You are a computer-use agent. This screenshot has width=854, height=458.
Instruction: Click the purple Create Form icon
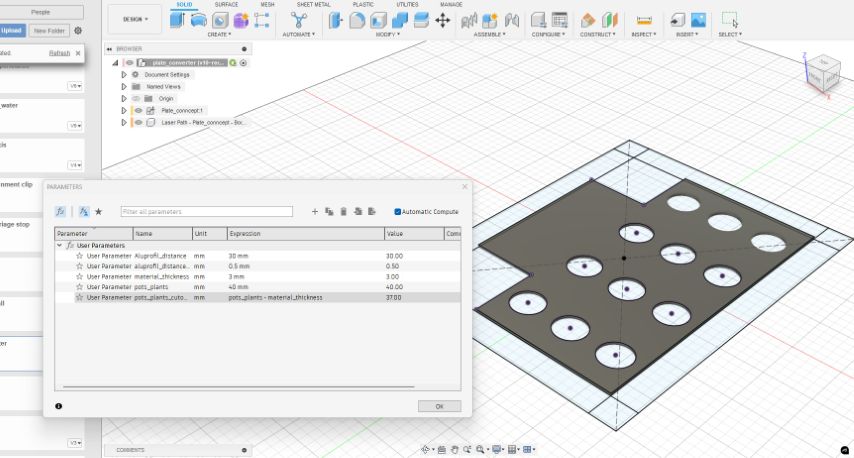241,20
